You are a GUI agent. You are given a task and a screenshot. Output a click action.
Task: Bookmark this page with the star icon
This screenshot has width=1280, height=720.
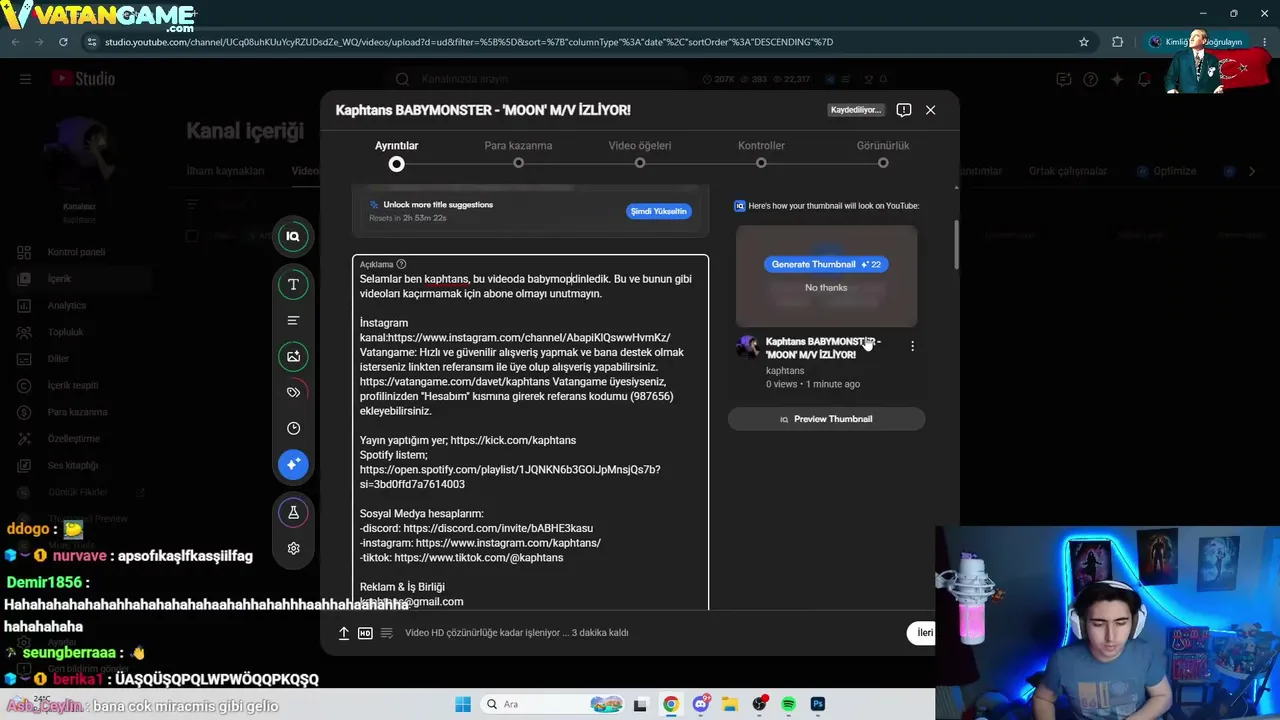[1084, 42]
